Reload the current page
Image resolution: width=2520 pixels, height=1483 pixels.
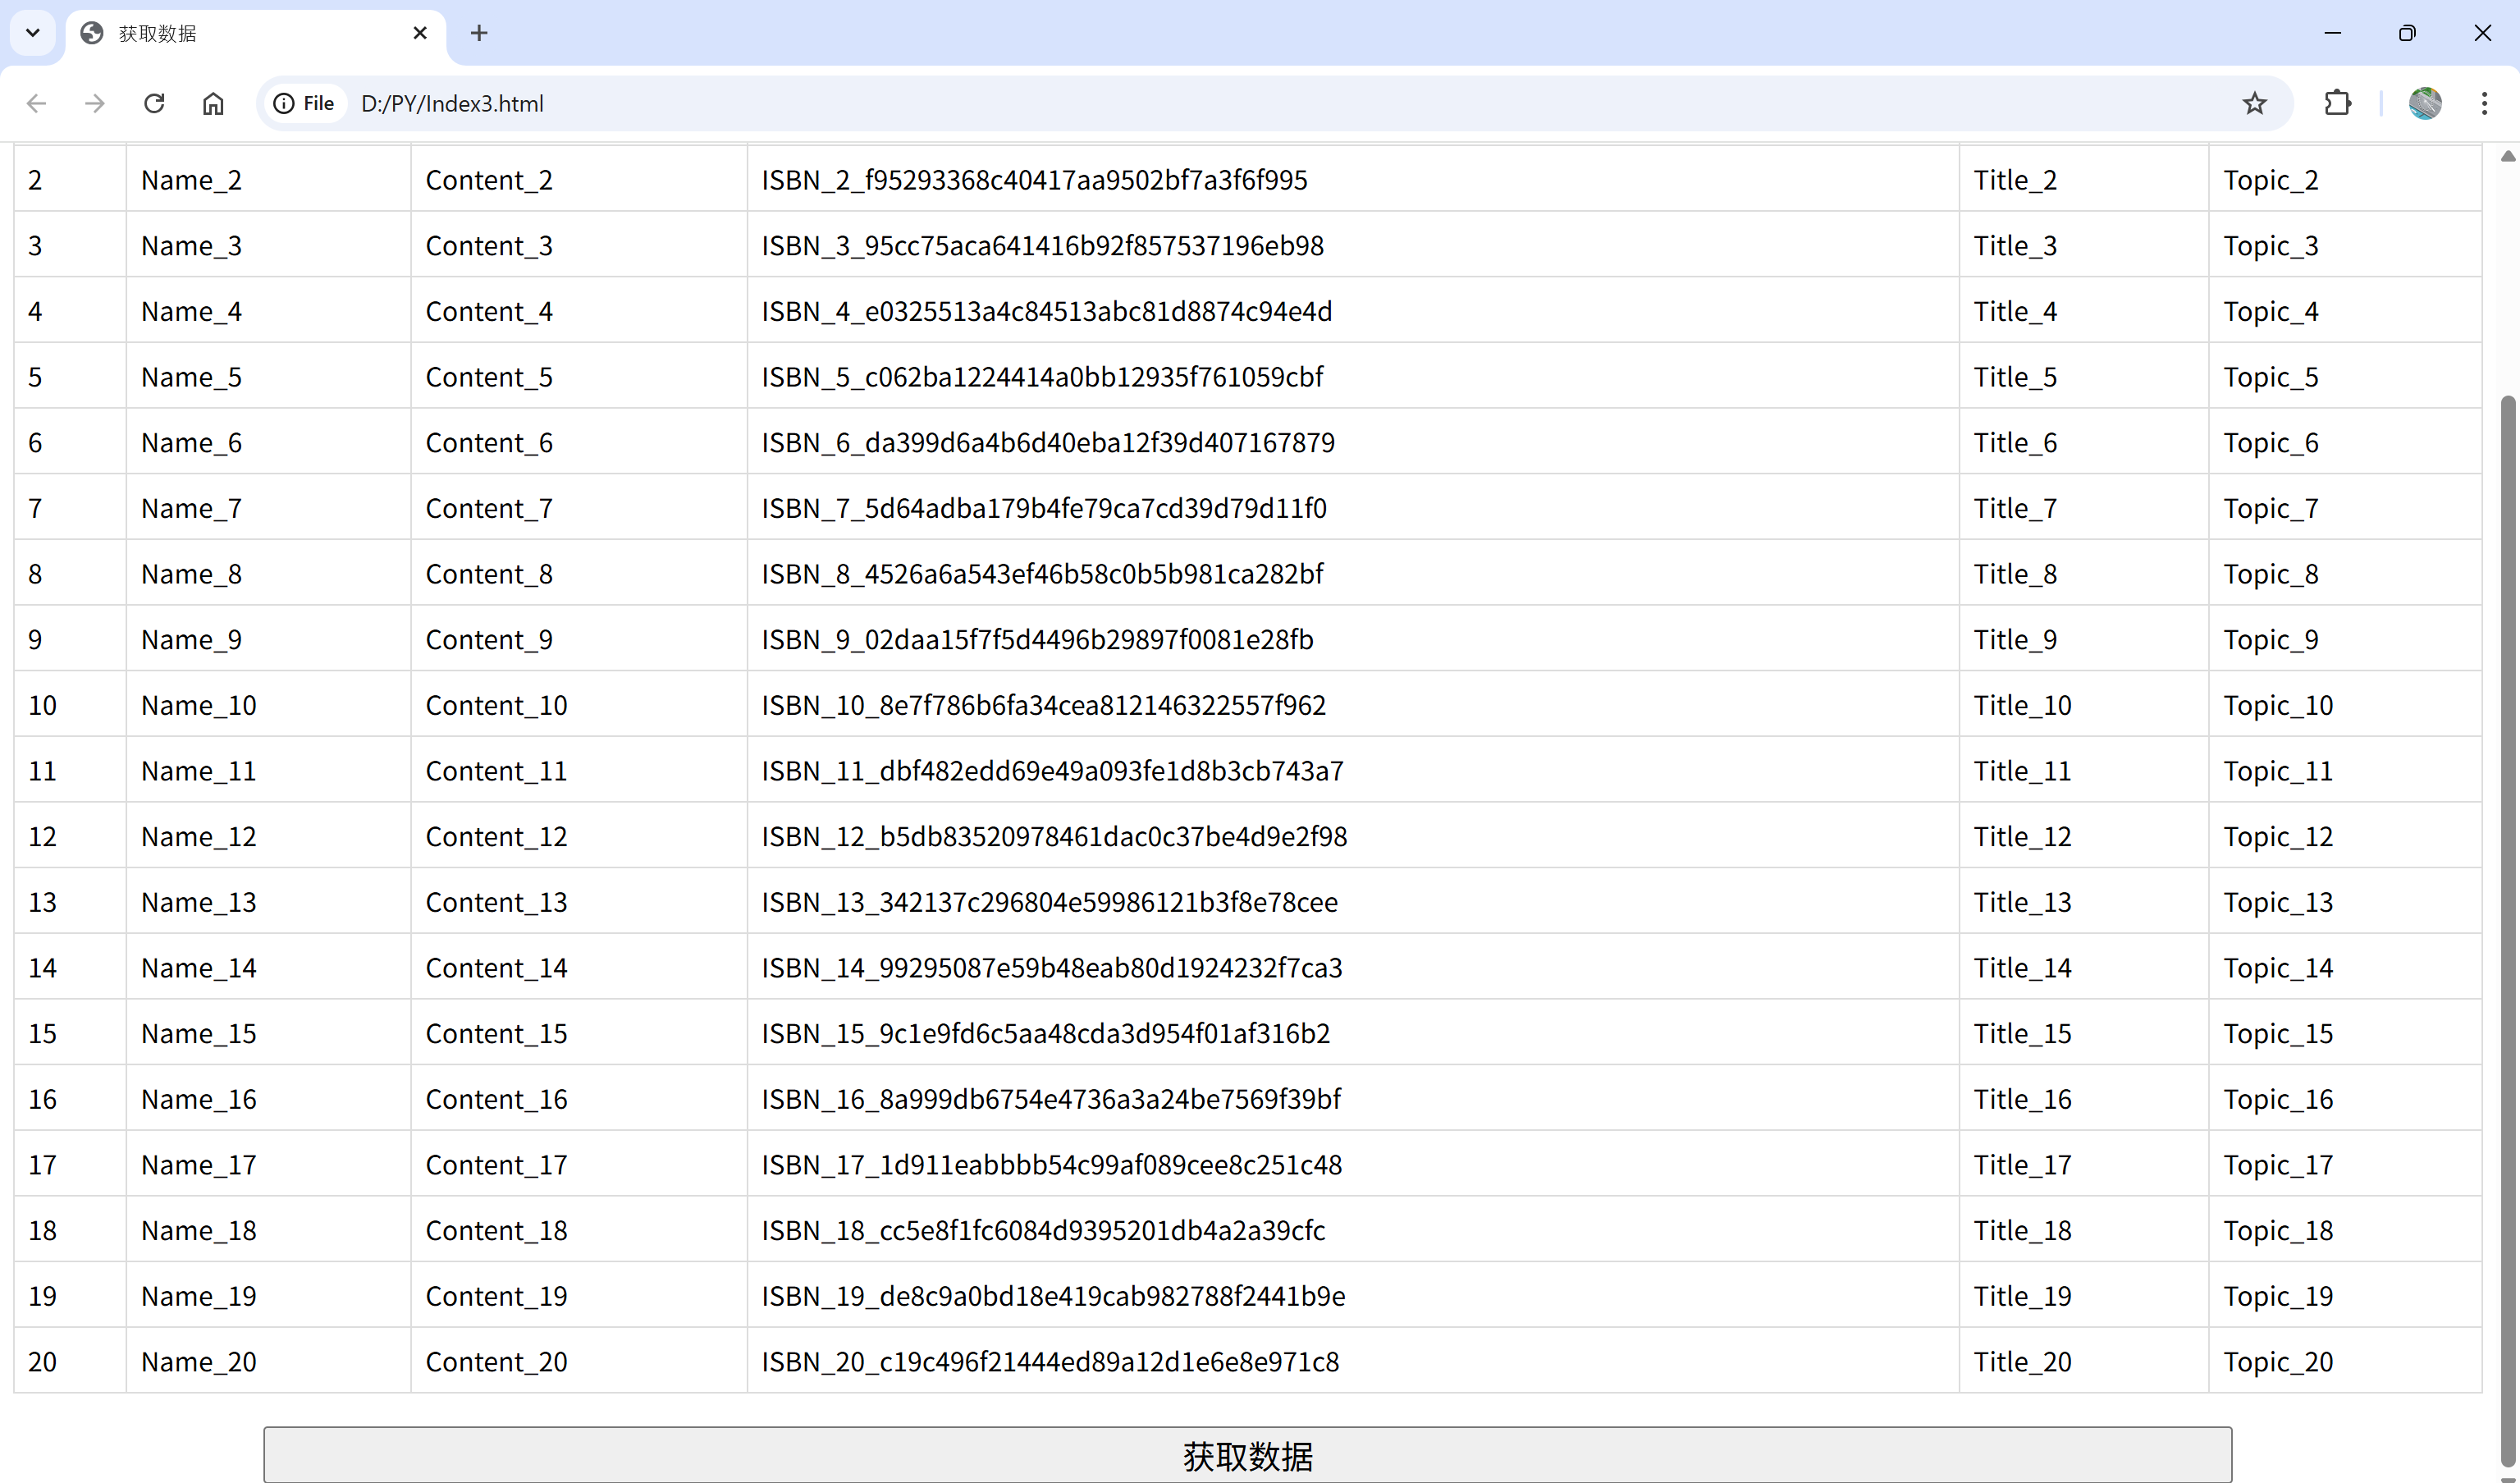(x=154, y=103)
